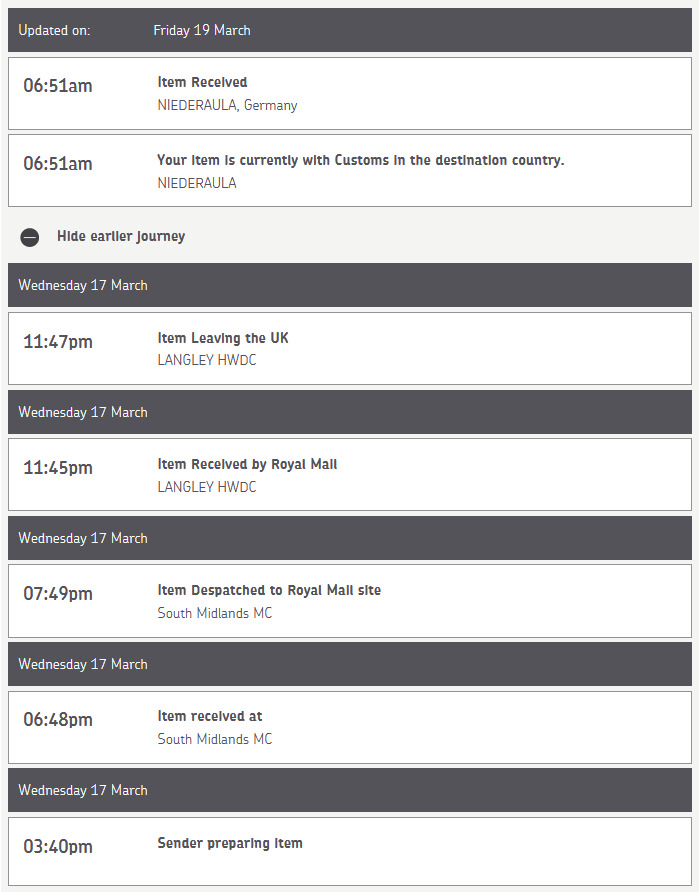Click the 'Item received at' status title
Screen dimensions: 699x892
(x=210, y=716)
